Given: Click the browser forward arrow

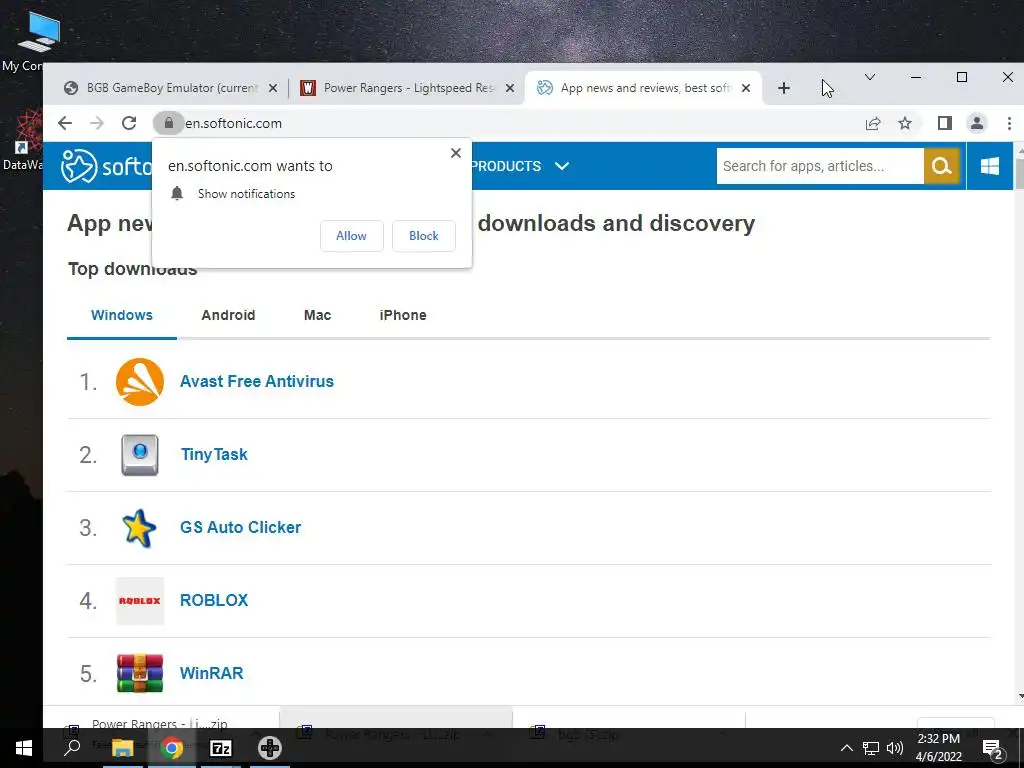Looking at the screenshot, I should (97, 123).
